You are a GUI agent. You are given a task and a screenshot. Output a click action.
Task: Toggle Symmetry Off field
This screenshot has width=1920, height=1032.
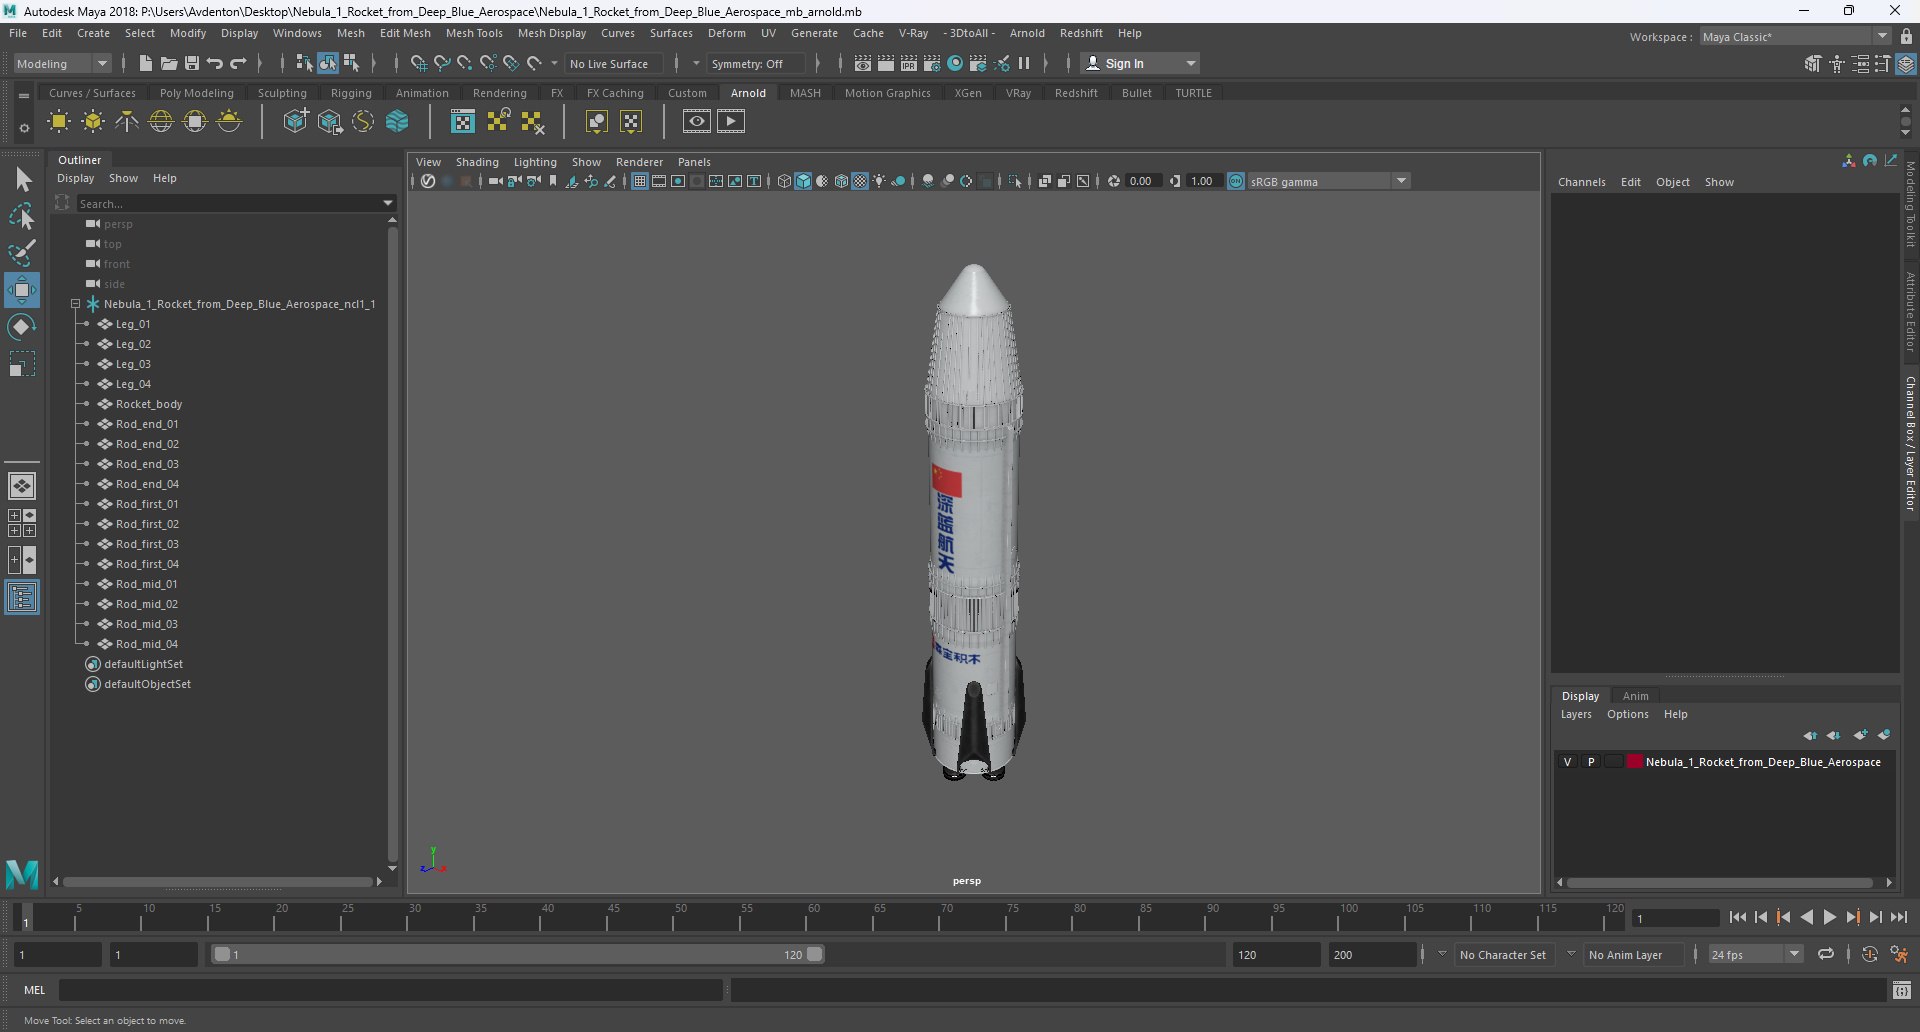(x=755, y=63)
